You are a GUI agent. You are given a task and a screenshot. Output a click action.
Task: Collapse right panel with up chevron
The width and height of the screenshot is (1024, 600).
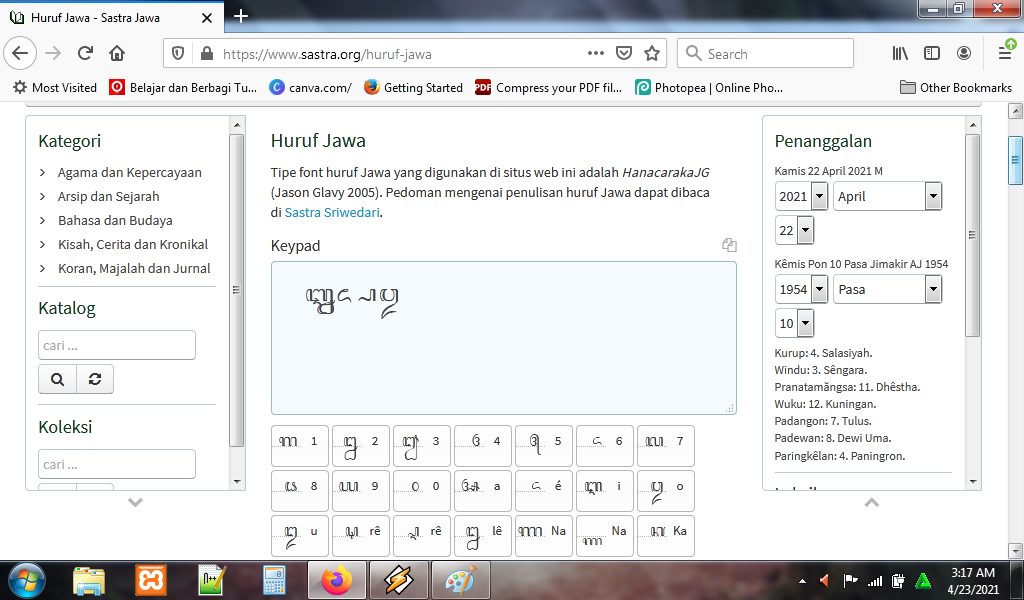point(871,502)
